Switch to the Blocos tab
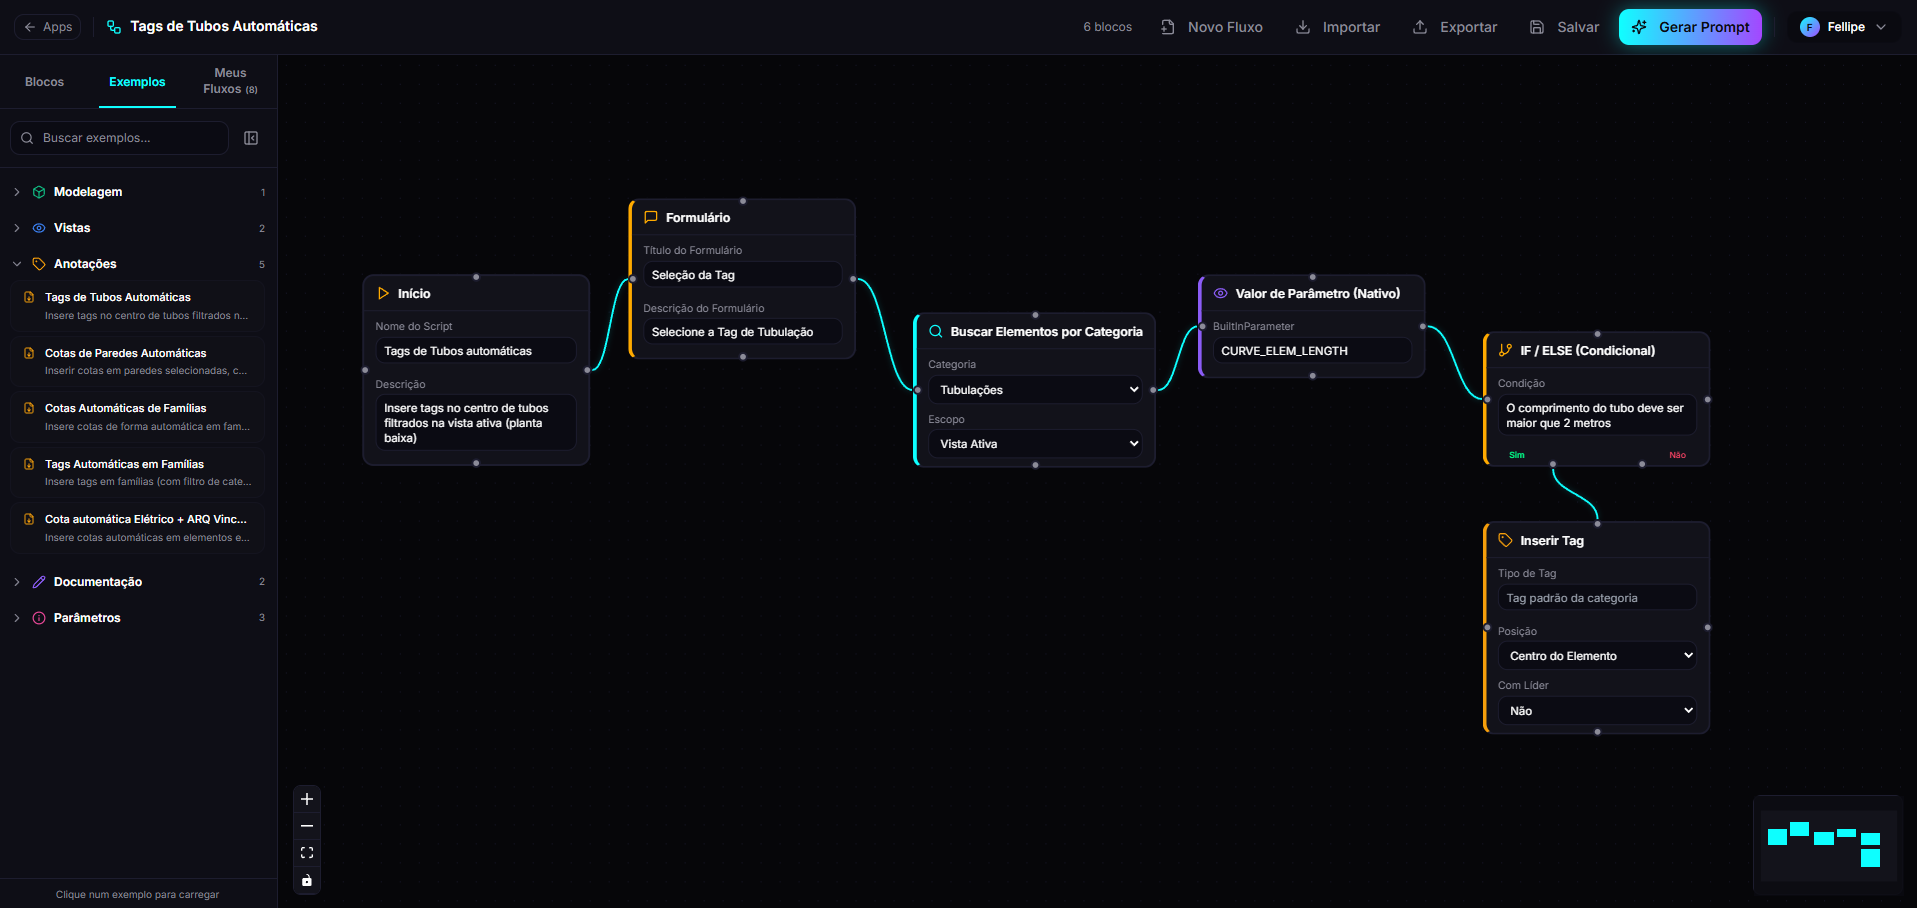This screenshot has height=908, width=1917. click(x=44, y=82)
